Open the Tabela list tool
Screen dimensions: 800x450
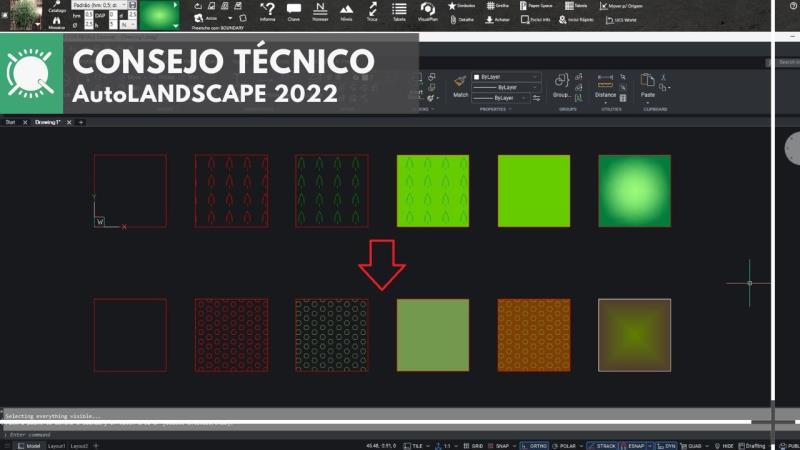pyautogui.click(x=399, y=12)
